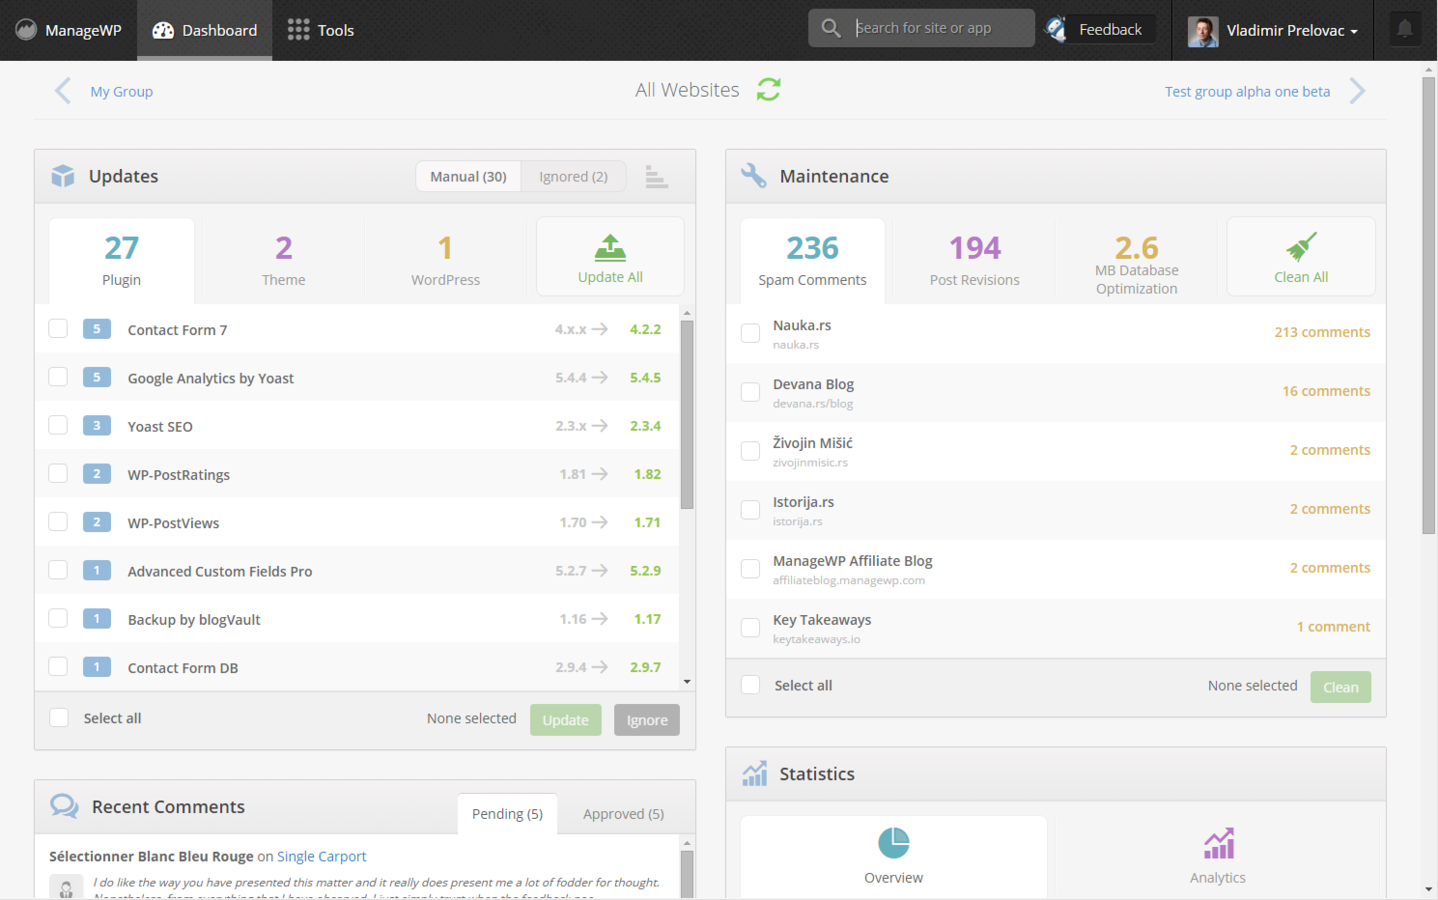Click the Updates list scrollbar thumb
The height and width of the screenshot is (900, 1438).
[687, 415]
